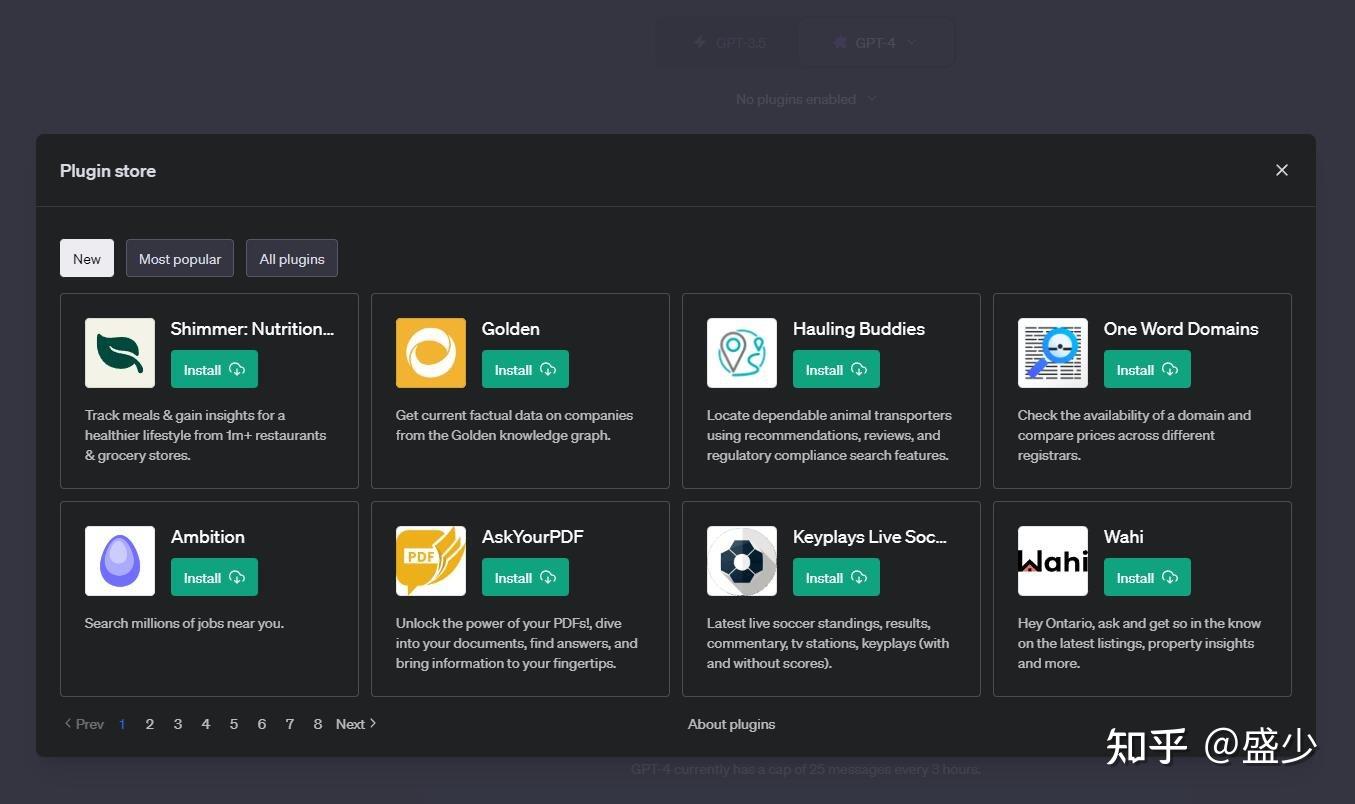Screen dimensions: 1355x804
Task: Install the One Word Domains plugin
Action: point(1147,369)
